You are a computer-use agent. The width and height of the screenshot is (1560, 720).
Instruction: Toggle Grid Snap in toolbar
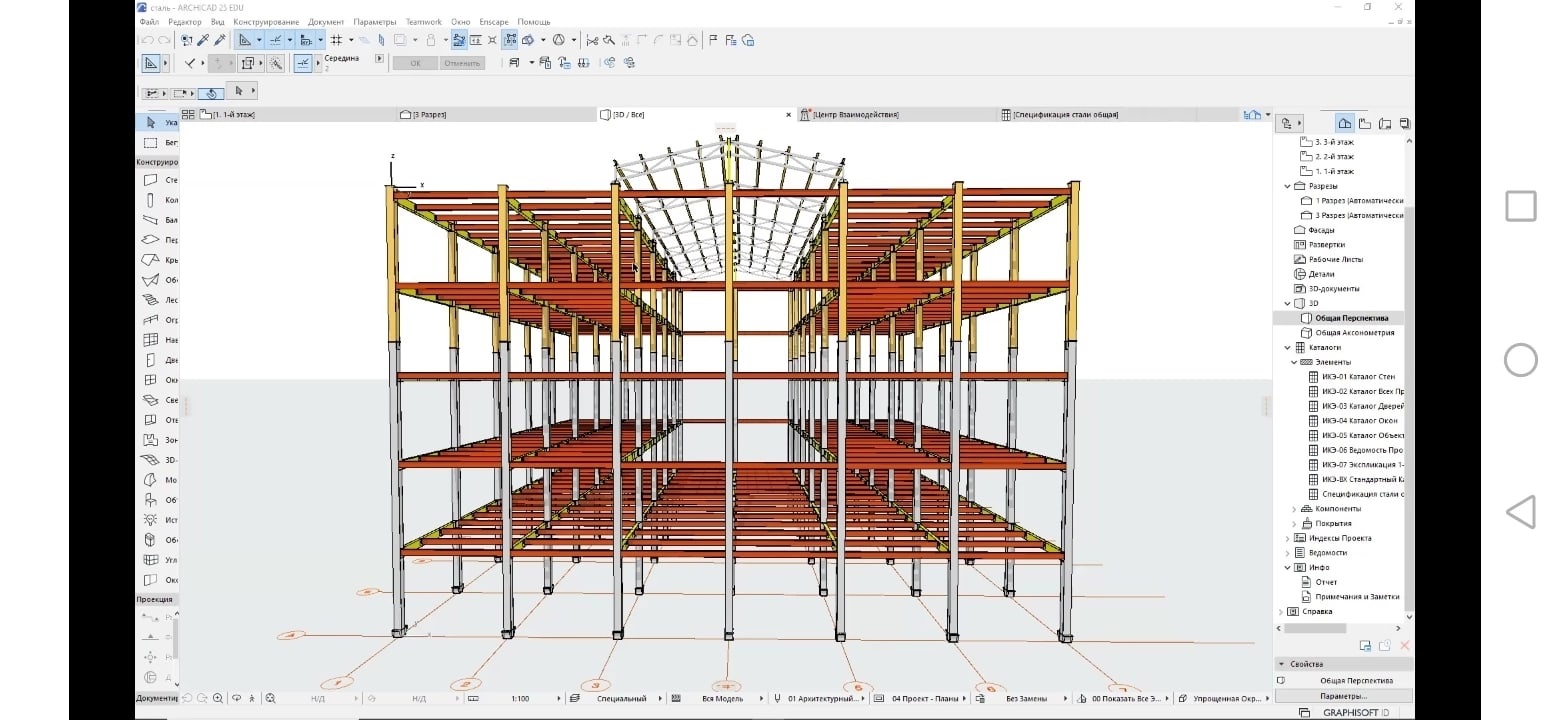[x=336, y=40]
